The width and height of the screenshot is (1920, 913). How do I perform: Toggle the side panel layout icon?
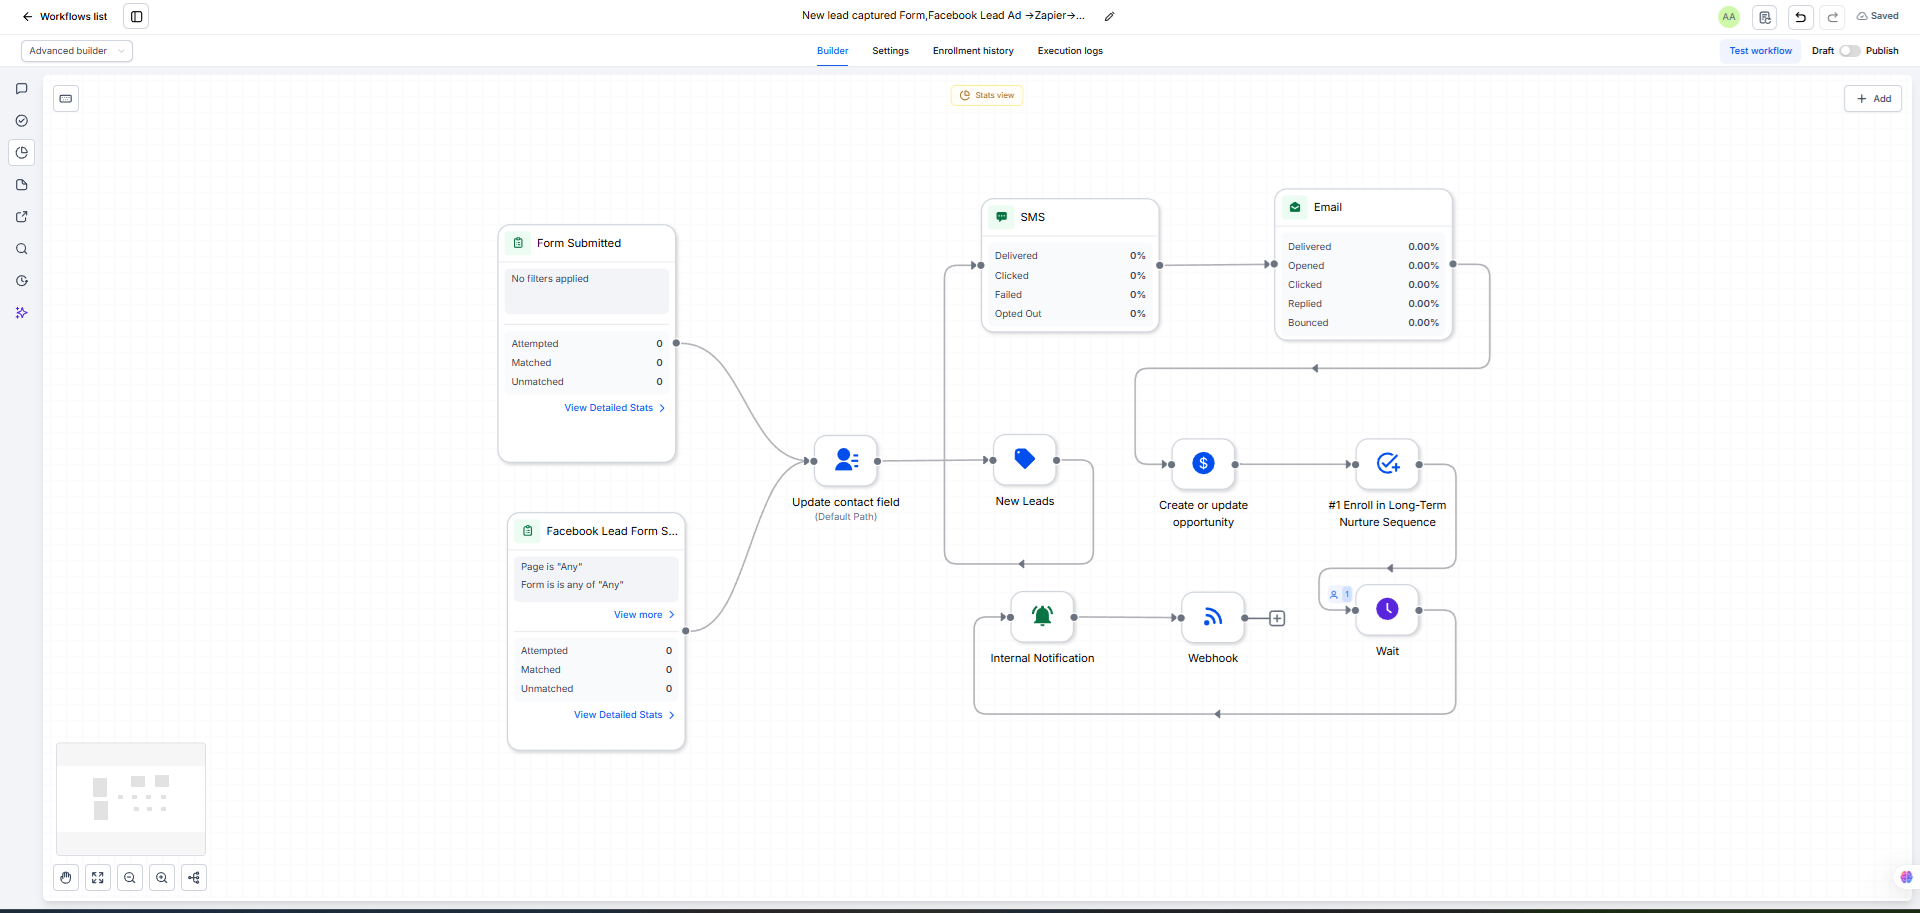[x=137, y=16]
